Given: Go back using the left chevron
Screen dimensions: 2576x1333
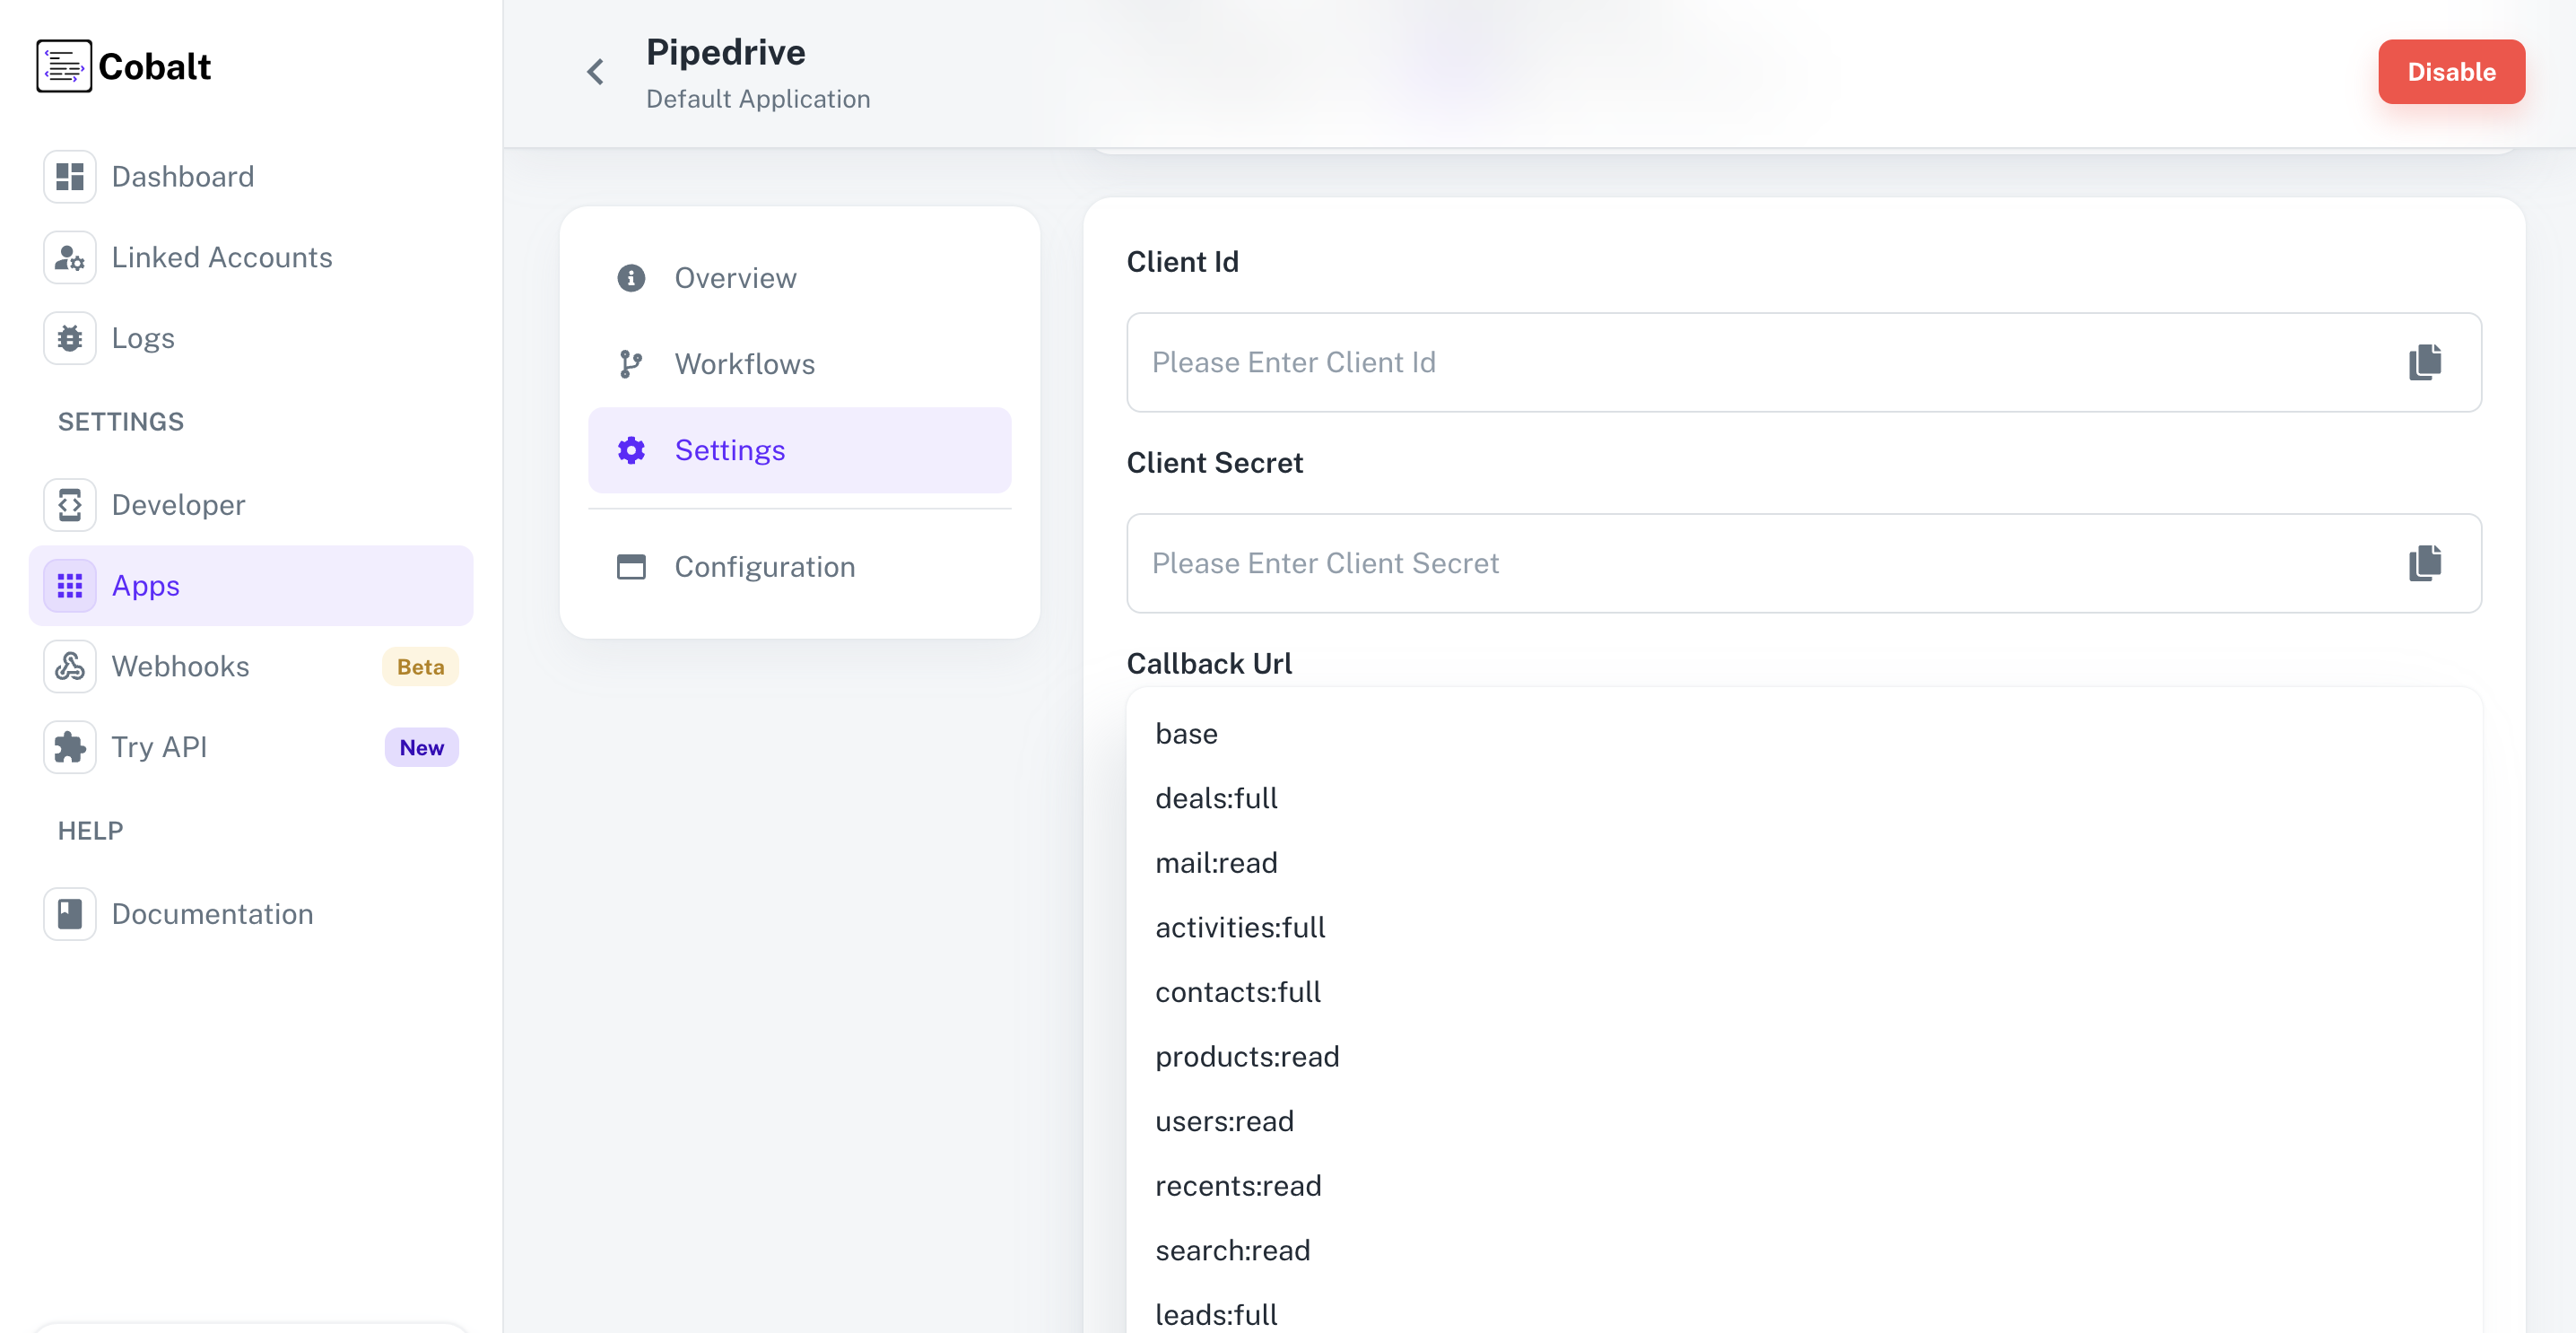Looking at the screenshot, I should pos(595,72).
